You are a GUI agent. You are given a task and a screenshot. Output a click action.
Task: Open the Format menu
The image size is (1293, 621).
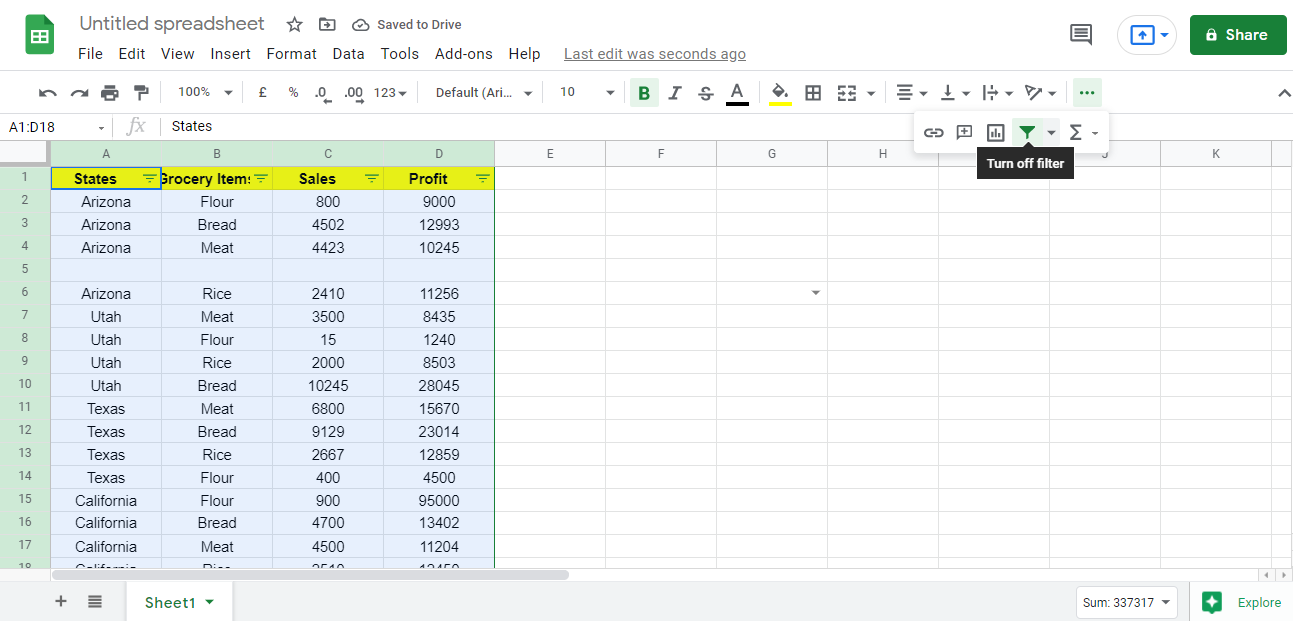(x=292, y=54)
